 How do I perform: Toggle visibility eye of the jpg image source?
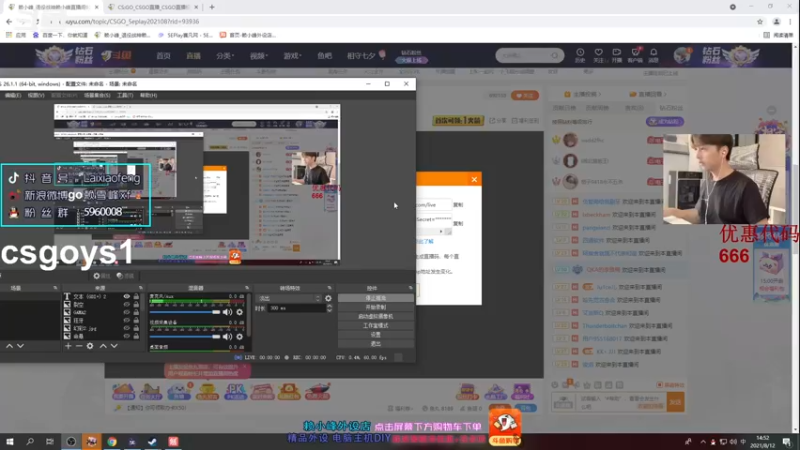coord(127,328)
